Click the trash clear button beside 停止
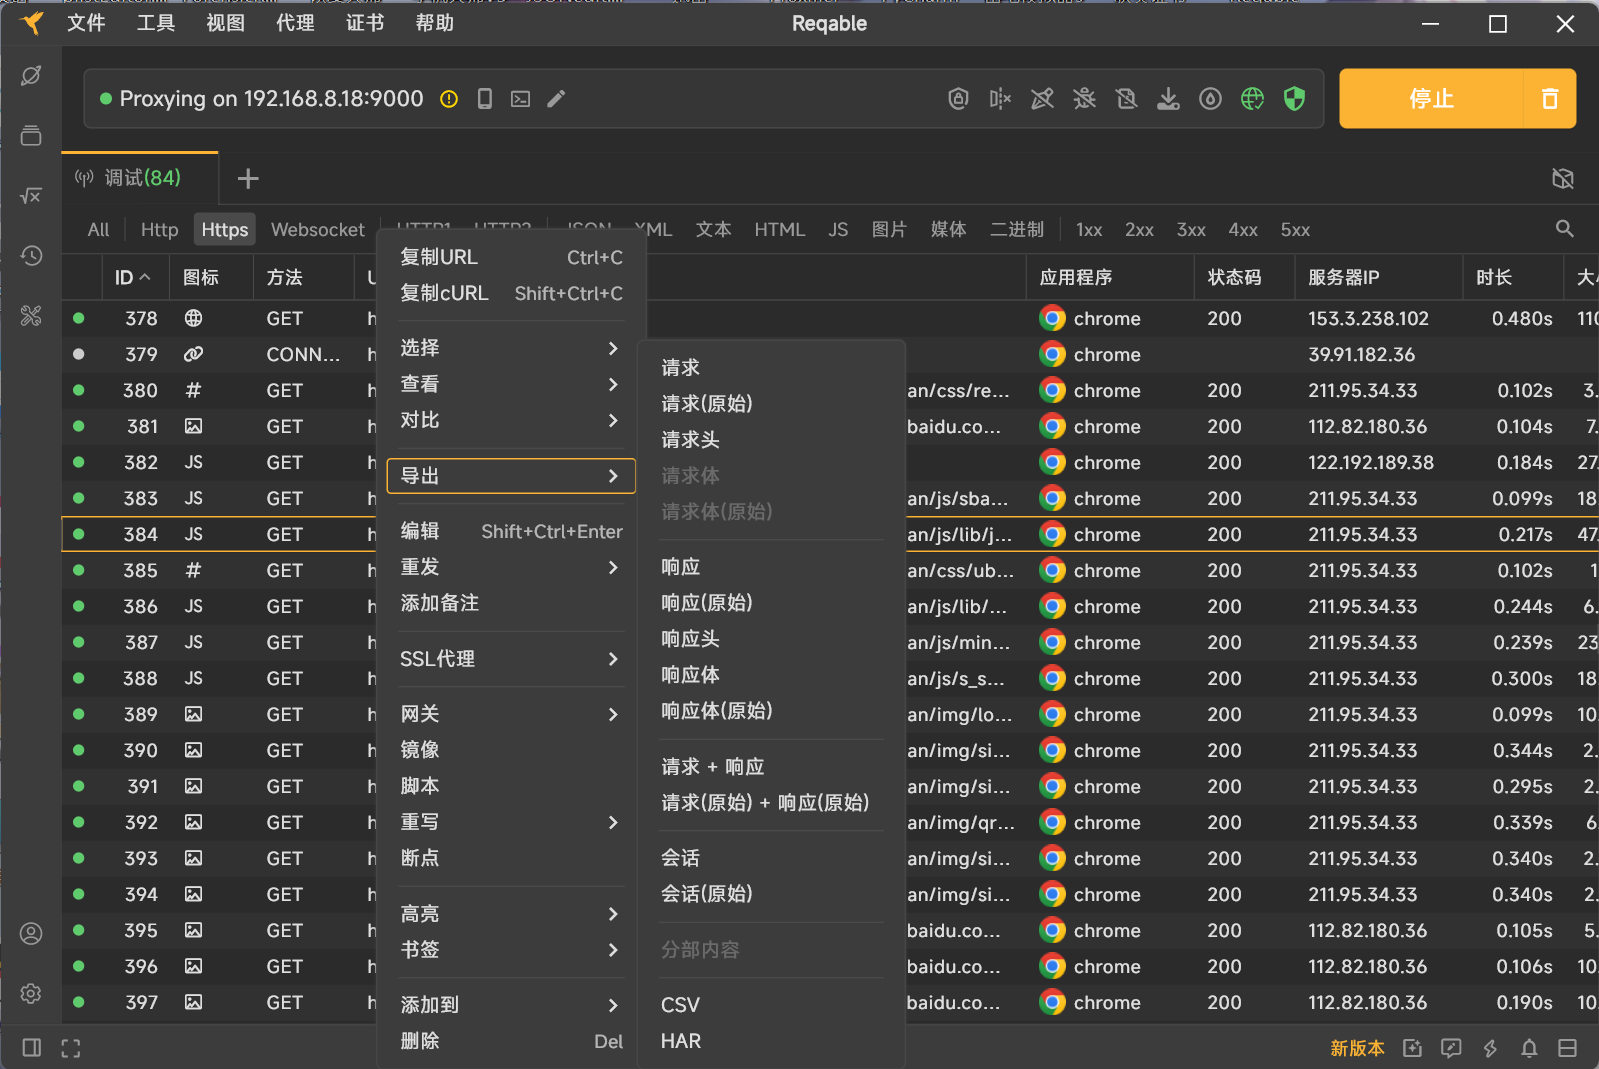This screenshot has width=1599, height=1069. 1550,98
